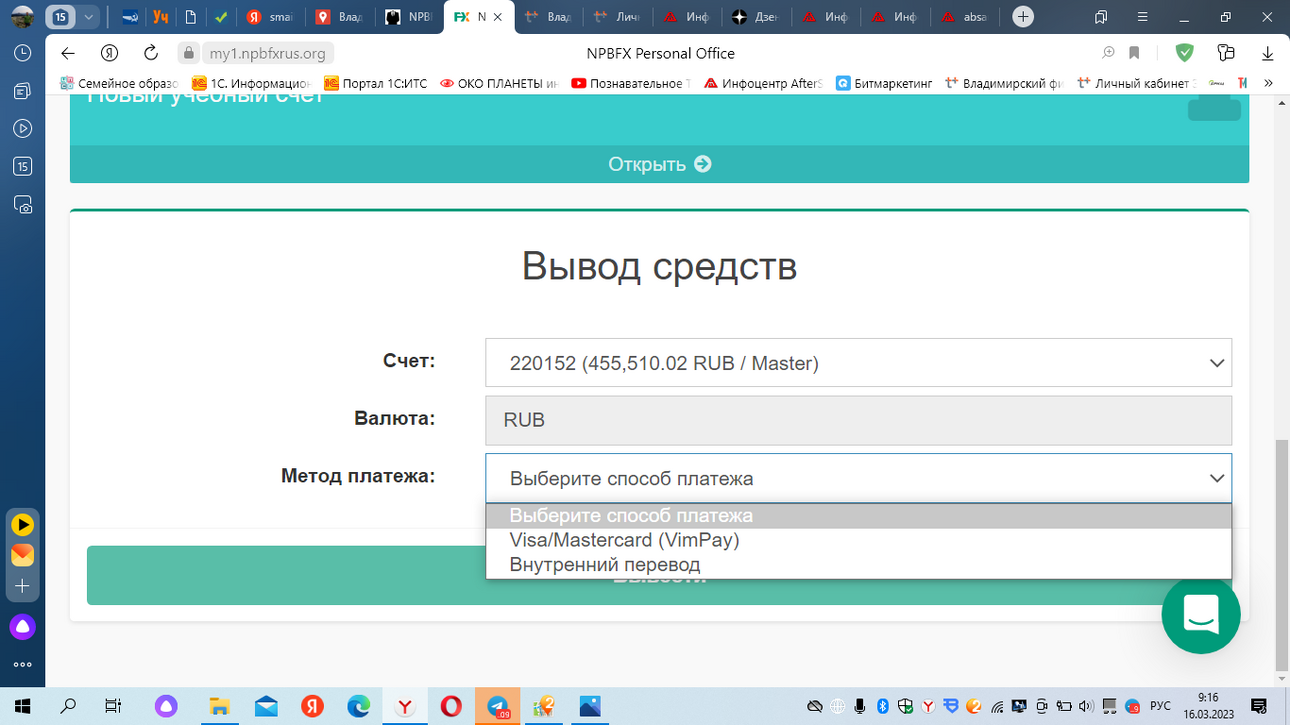
Task: Reload the page with the refresh icon
Action: click(x=151, y=53)
